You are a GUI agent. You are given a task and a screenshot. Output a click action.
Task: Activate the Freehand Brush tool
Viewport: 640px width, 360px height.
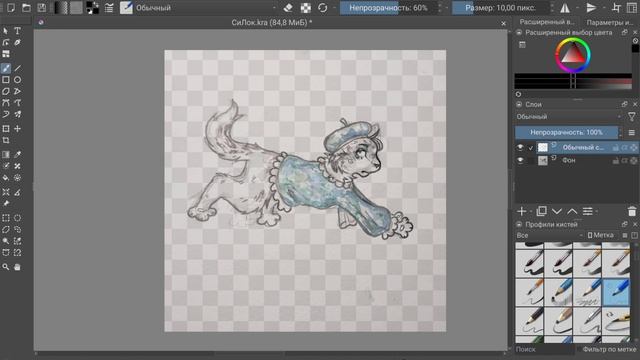(6, 68)
